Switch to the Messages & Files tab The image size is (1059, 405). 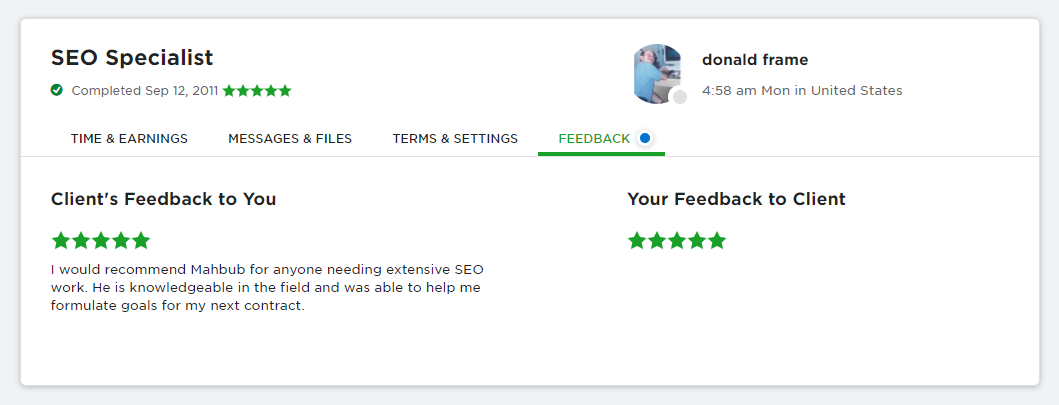tap(290, 139)
